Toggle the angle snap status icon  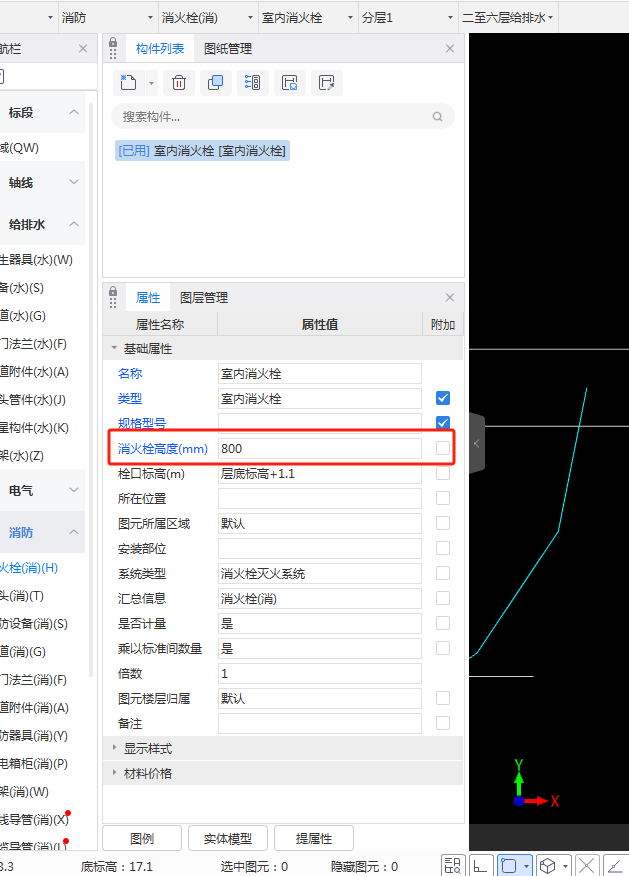(x=616, y=866)
